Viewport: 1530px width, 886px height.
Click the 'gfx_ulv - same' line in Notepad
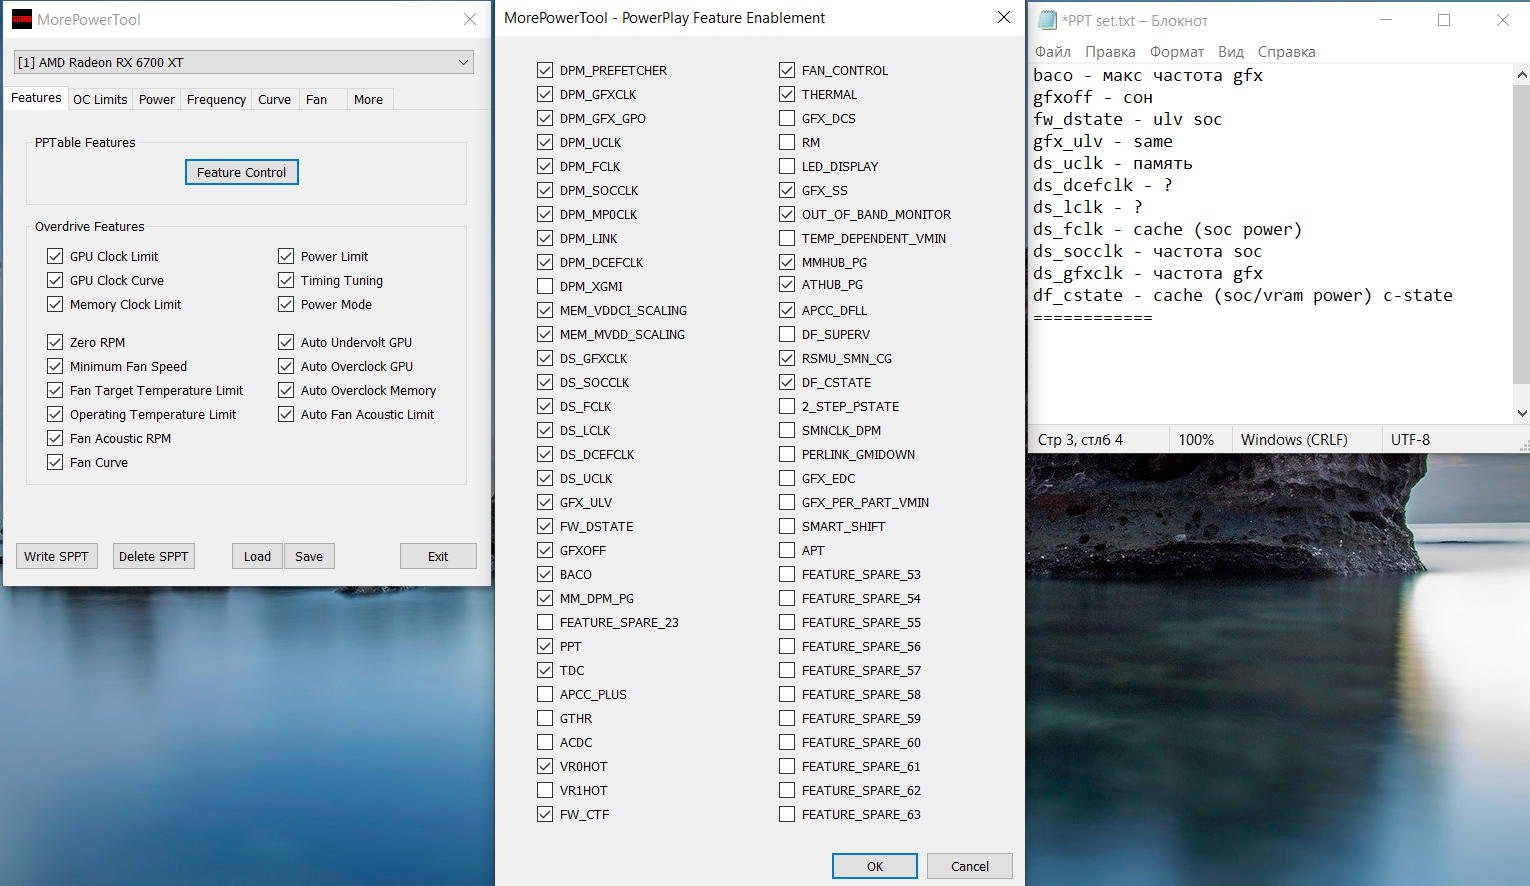(x=1103, y=141)
